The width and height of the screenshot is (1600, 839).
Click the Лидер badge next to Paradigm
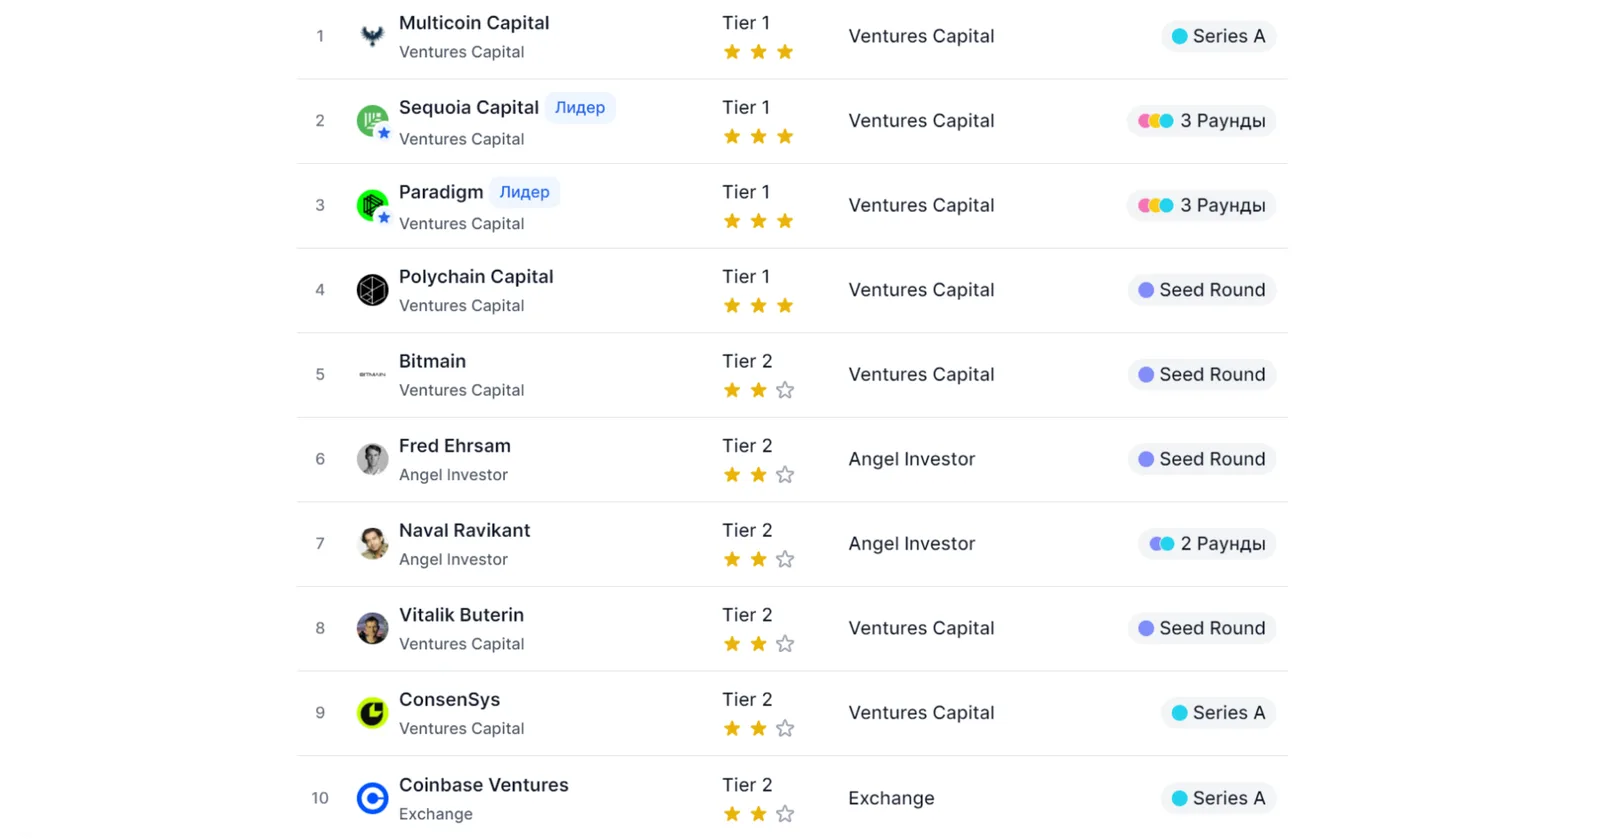coord(524,192)
